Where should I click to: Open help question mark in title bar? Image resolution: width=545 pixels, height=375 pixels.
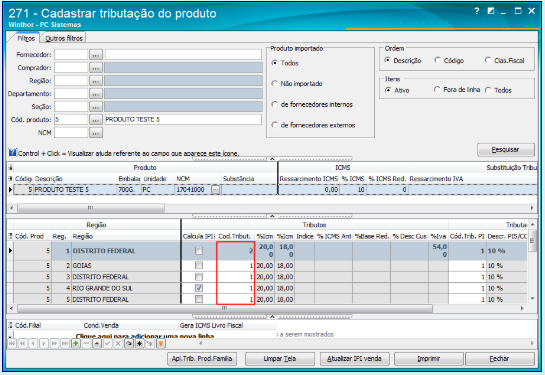tap(477, 11)
